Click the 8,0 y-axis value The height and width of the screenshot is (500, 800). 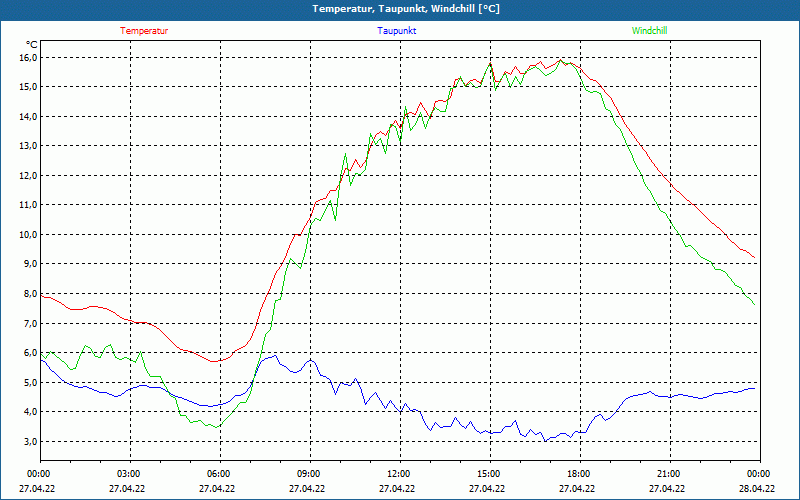click(30, 293)
